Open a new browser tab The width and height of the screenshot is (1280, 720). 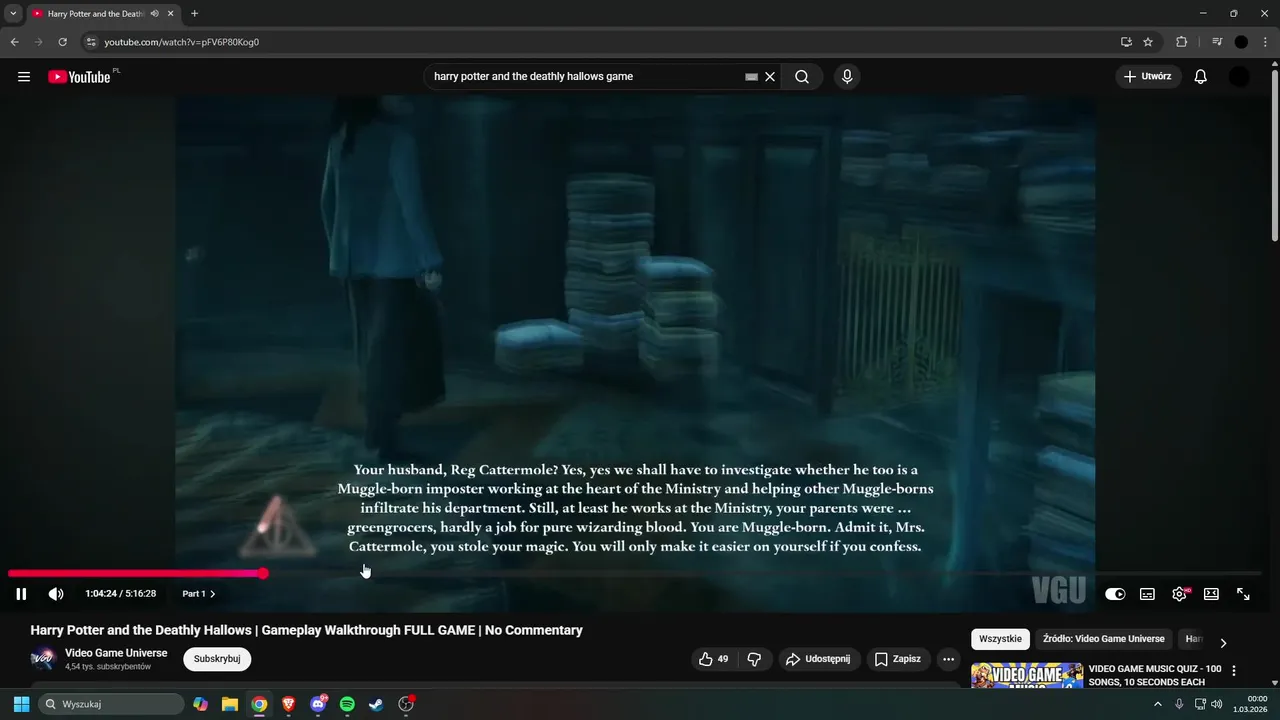[x=194, y=14]
